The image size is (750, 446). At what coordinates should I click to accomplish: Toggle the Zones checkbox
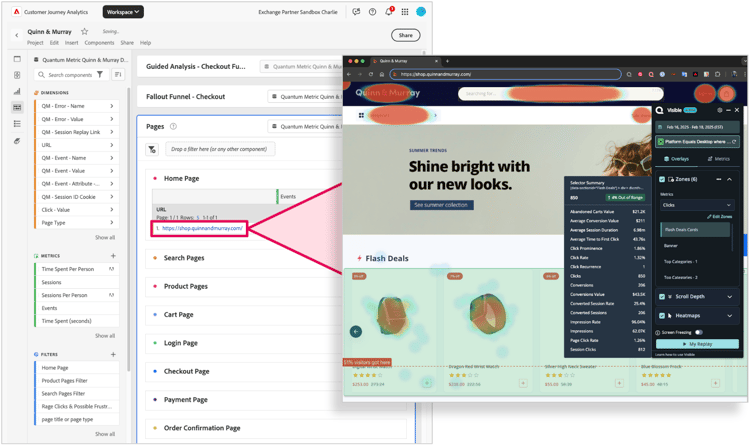[x=662, y=179]
